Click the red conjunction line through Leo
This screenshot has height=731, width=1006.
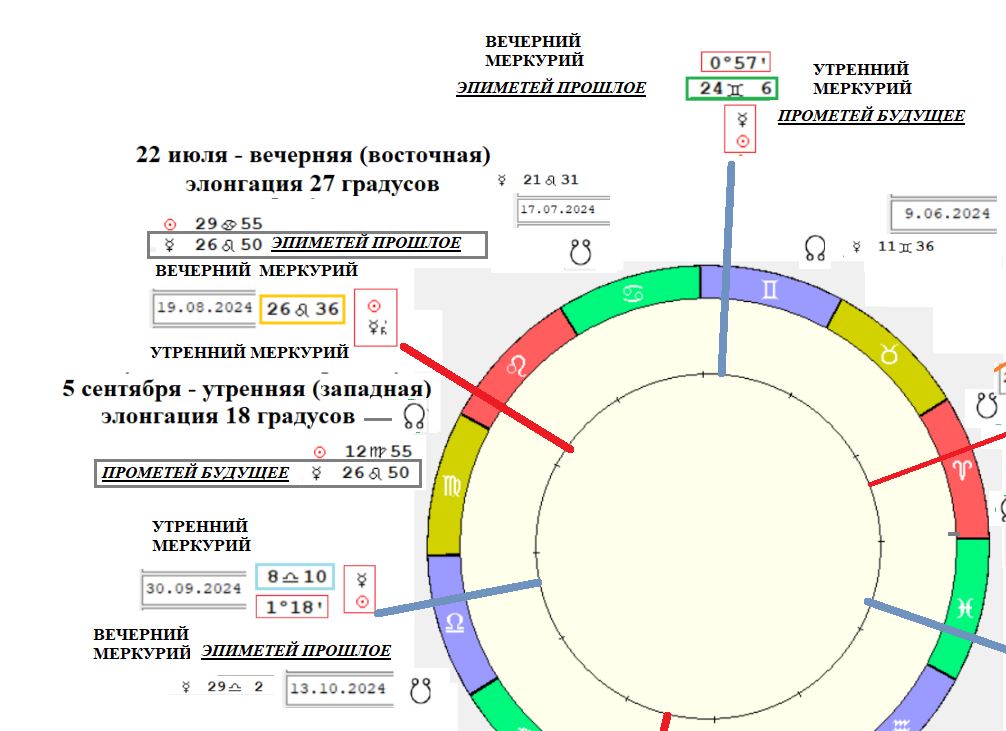click(x=486, y=398)
